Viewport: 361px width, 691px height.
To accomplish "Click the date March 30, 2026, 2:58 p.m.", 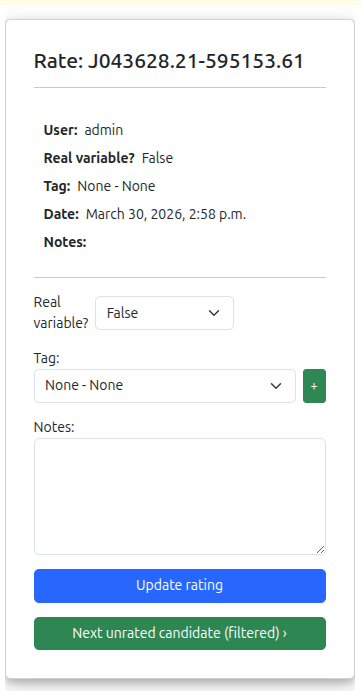I will point(166,214).
